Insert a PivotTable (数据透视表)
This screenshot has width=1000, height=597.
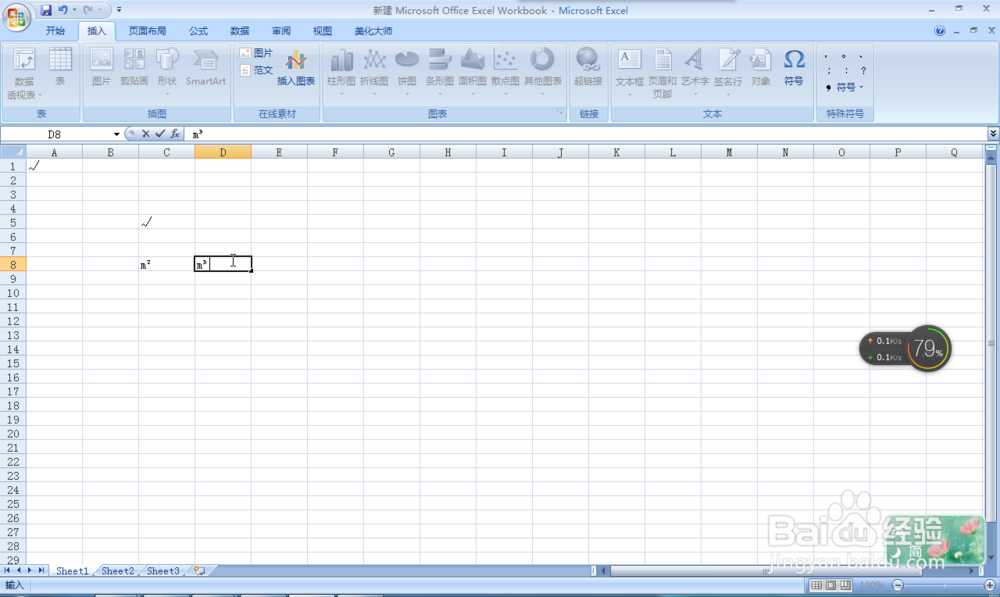click(x=24, y=73)
